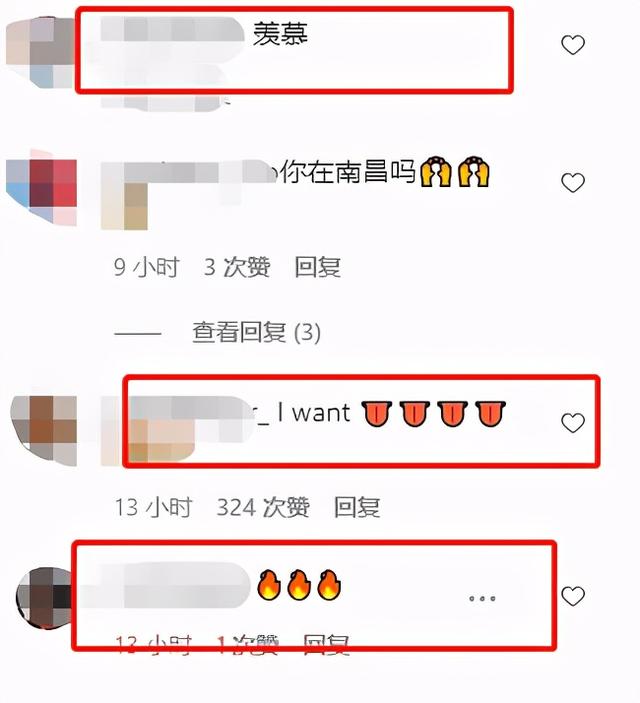This screenshot has width=640, height=703.
Task: Expand 查看回复 (3) replies
Action: pyautogui.click(x=256, y=333)
